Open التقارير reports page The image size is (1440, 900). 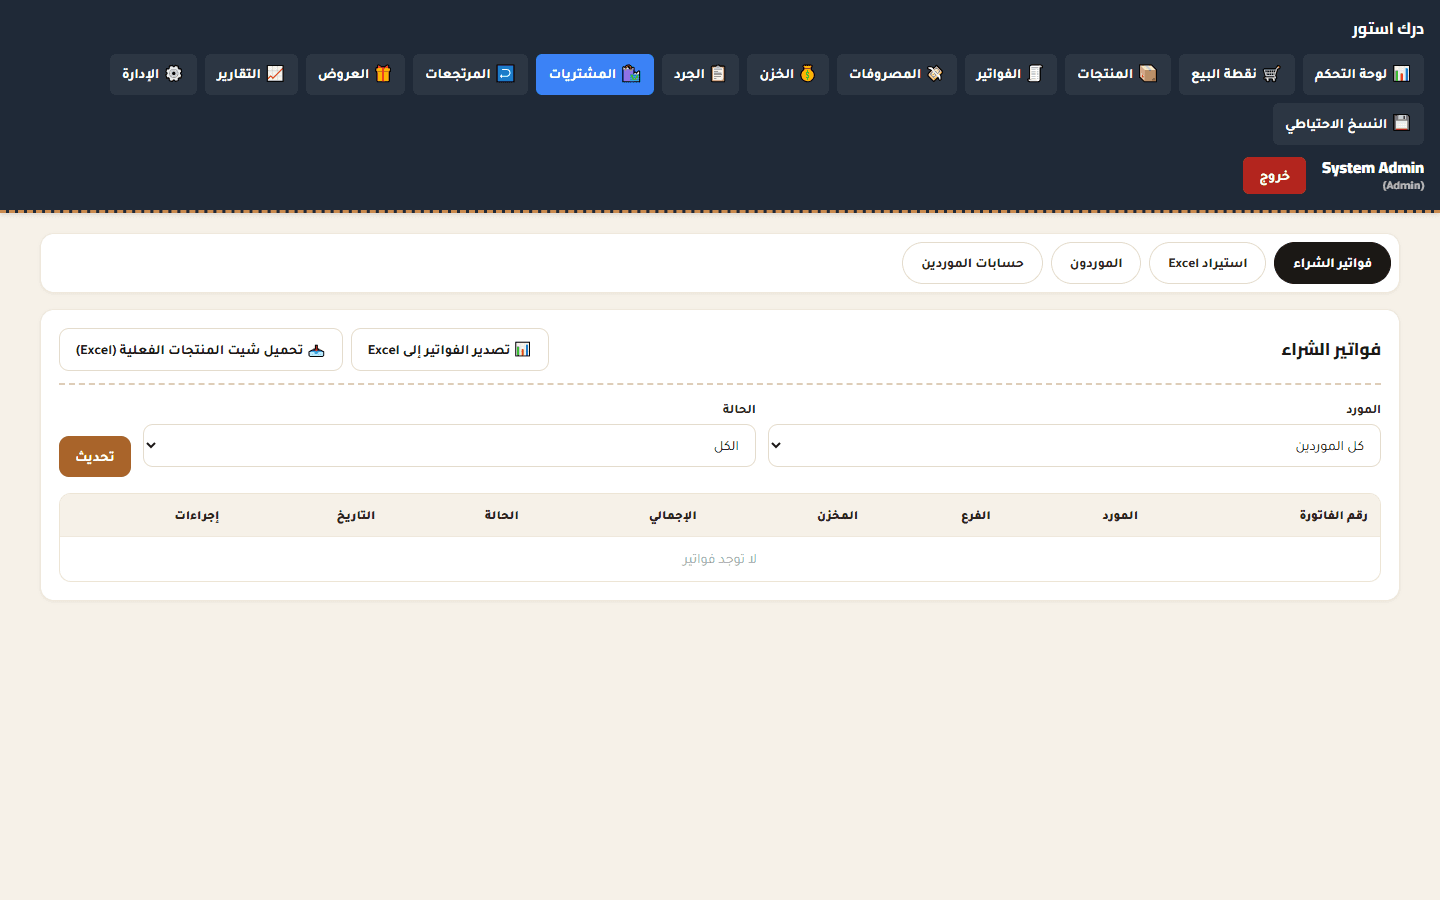click(x=251, y=74)
